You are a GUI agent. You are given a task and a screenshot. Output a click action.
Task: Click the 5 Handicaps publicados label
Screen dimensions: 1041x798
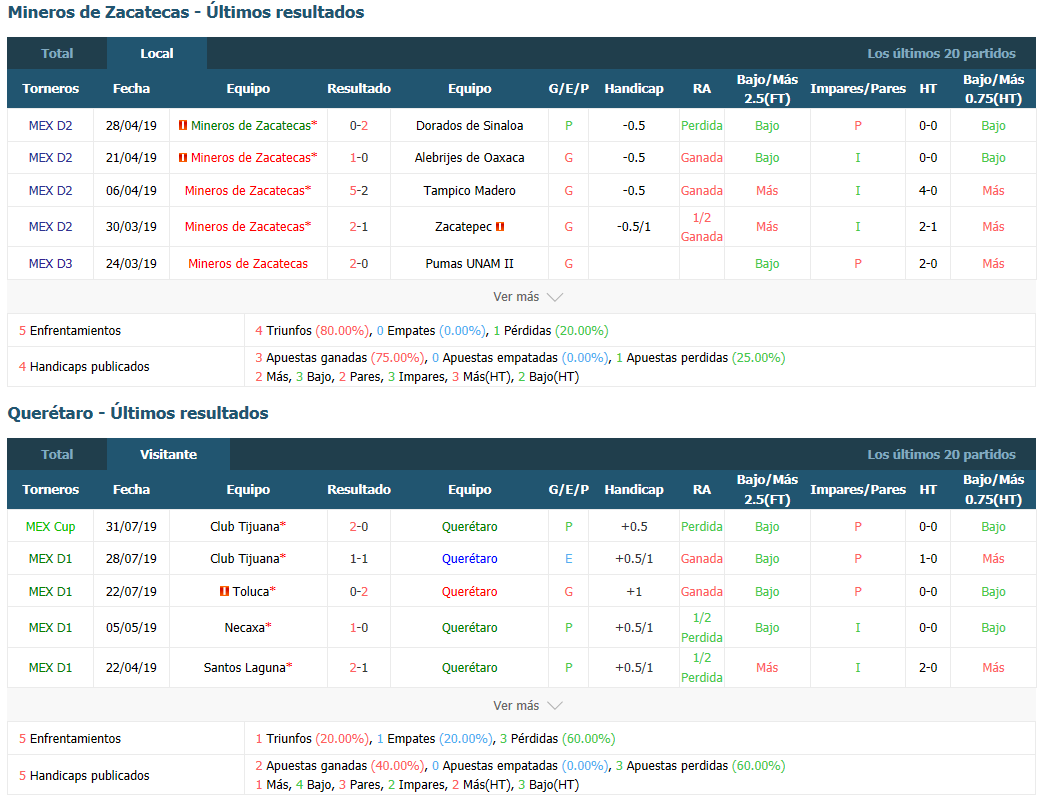tap(84, 775)
